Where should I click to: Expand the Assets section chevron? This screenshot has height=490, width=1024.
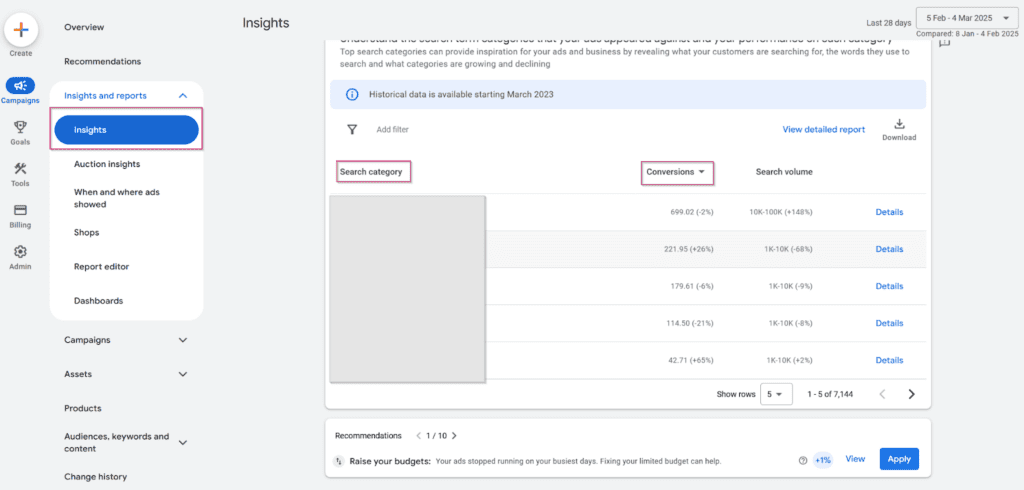[183, 374]
